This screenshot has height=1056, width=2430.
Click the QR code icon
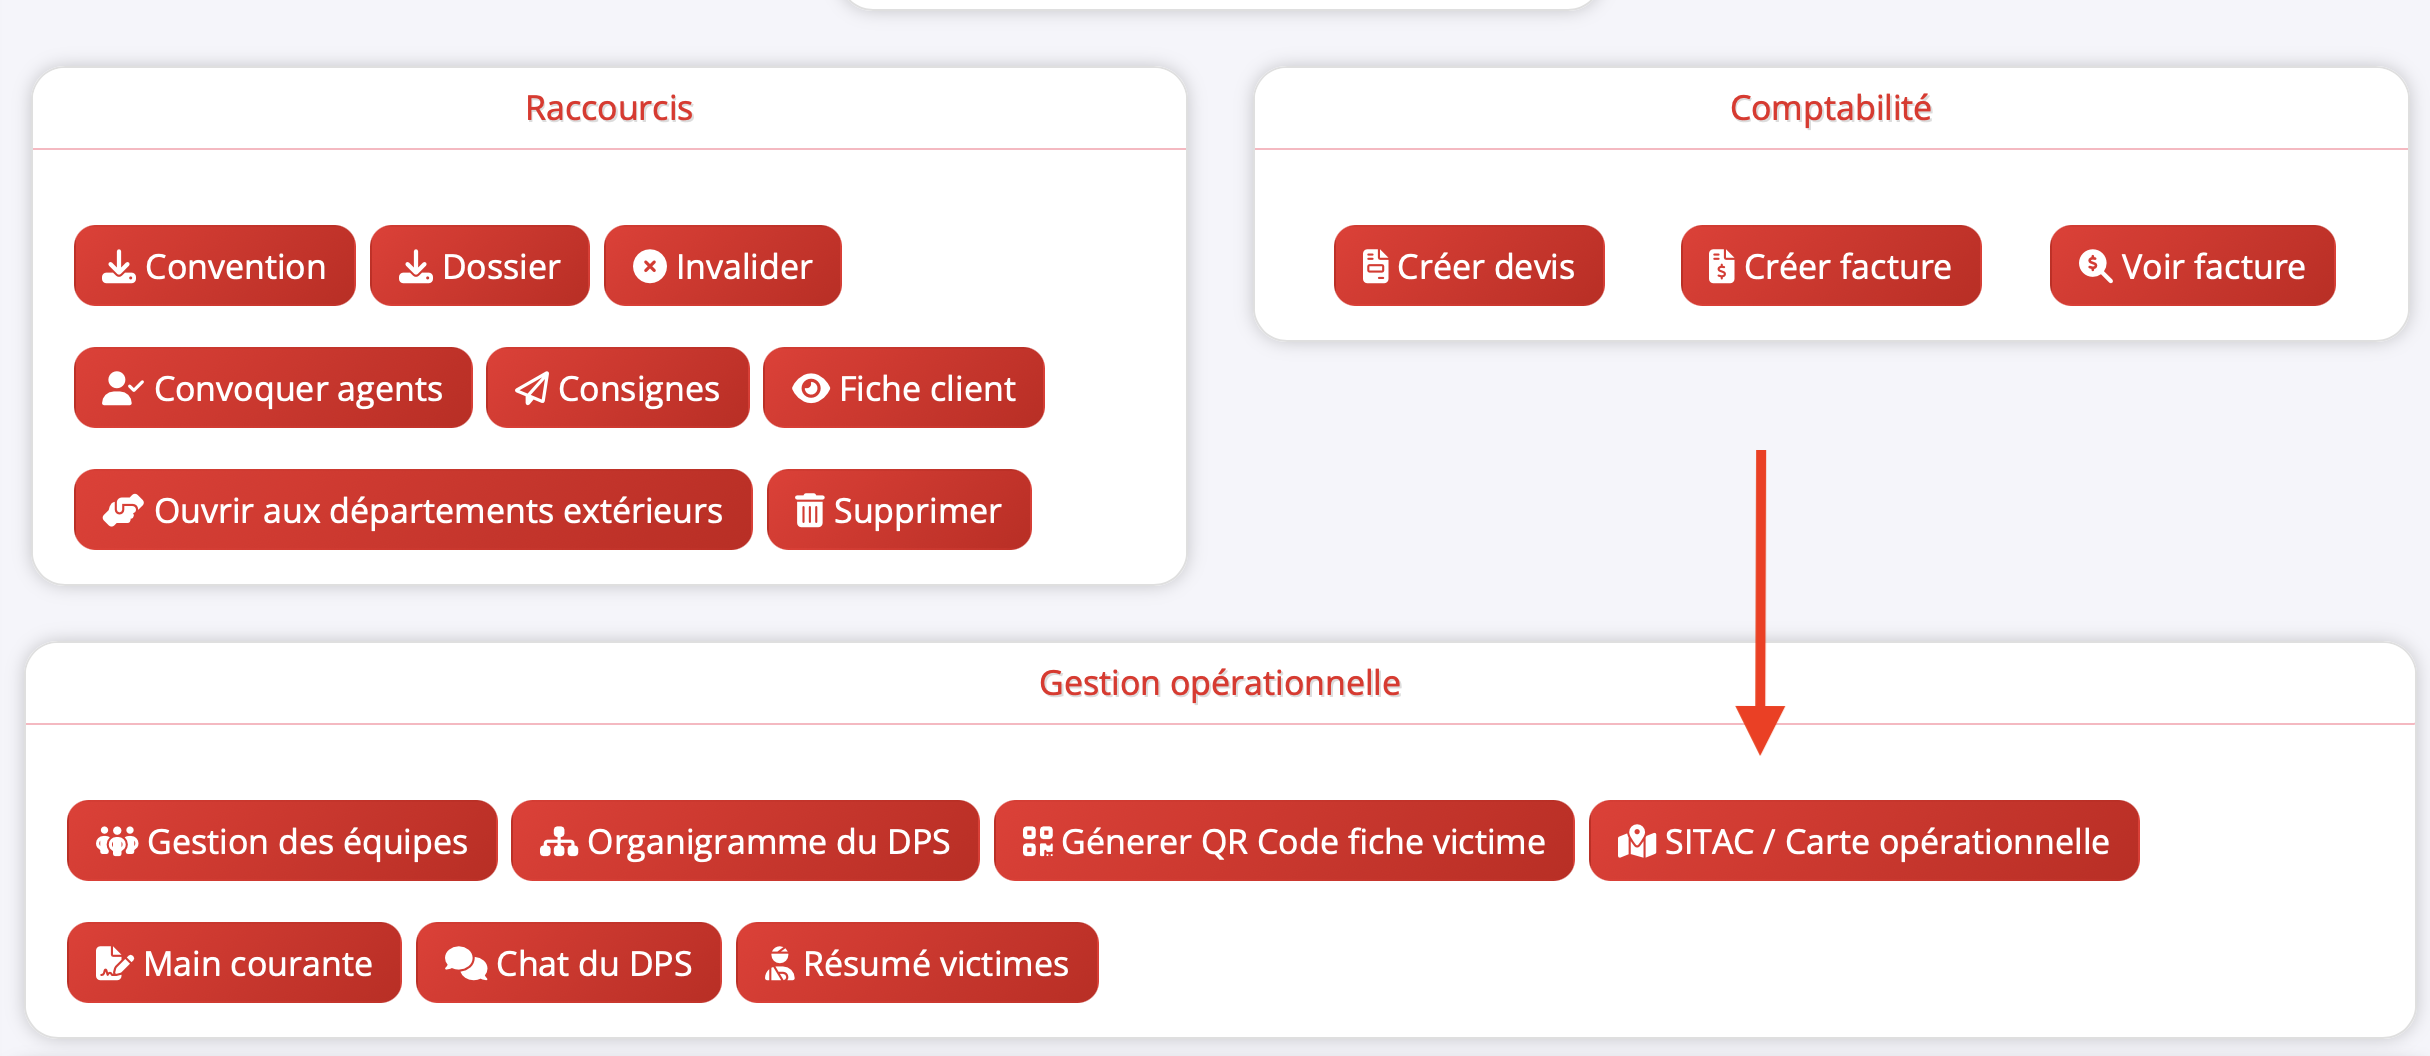coord(1038,842)
